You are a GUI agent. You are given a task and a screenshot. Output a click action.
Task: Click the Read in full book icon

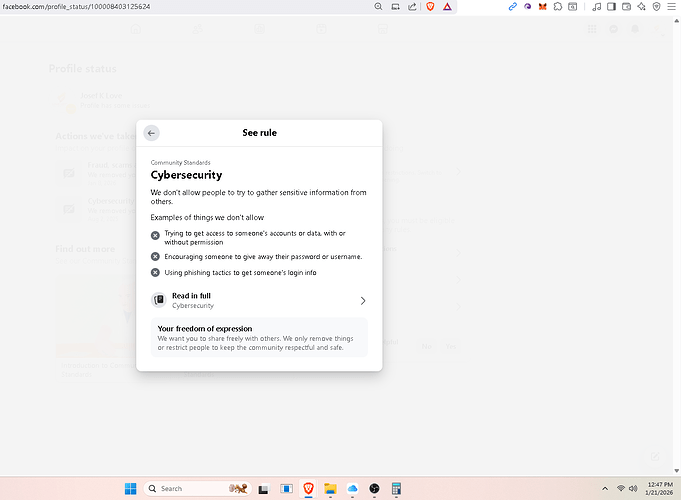coord(158,300)
